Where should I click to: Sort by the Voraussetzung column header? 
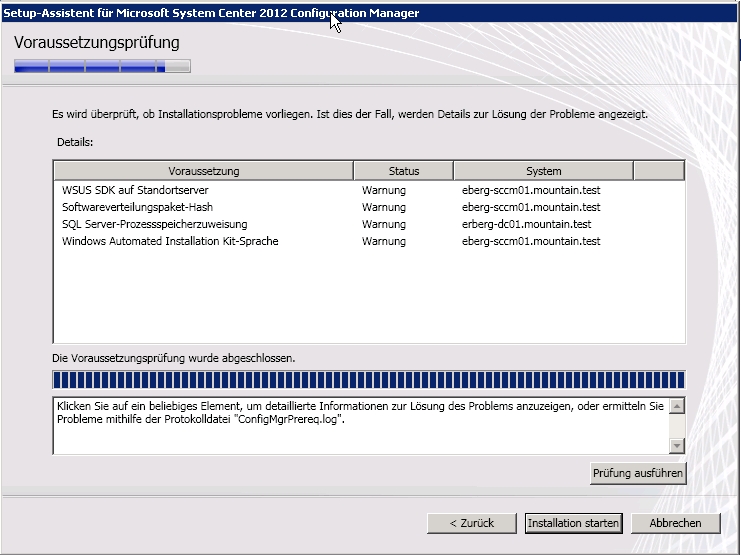click(204, 171)
